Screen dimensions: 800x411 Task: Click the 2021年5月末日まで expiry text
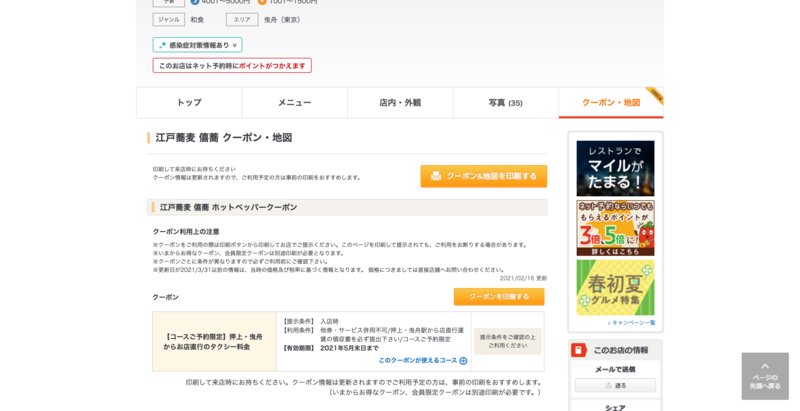click(x=349, y=348)
